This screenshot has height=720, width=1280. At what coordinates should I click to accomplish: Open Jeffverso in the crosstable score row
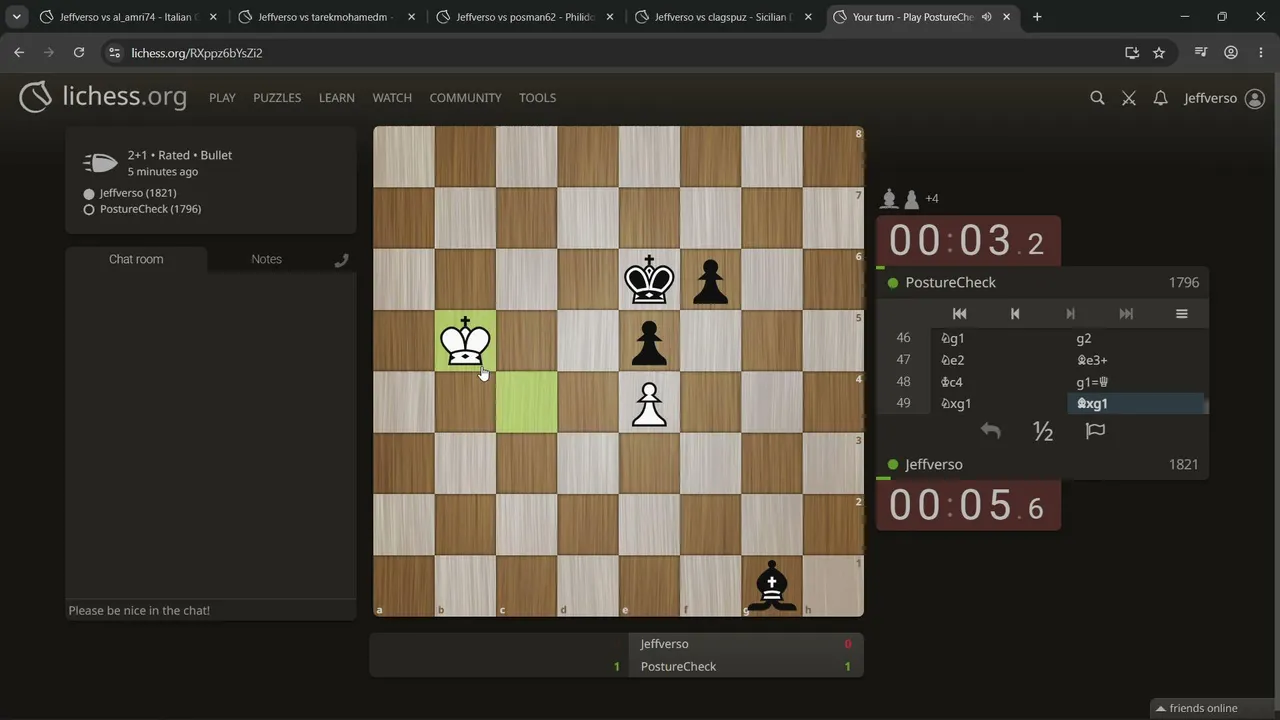[x=664, y=644]
